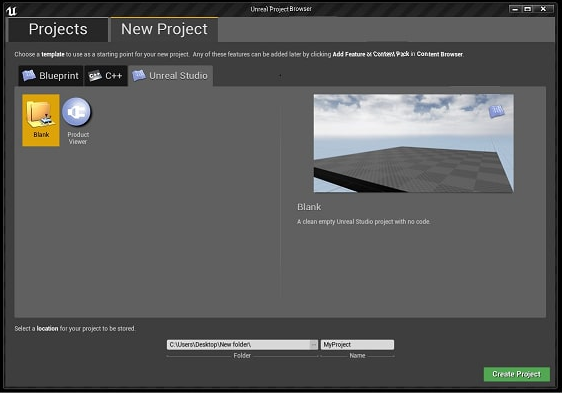Select the Product Viewer template icon

(77, 112)
